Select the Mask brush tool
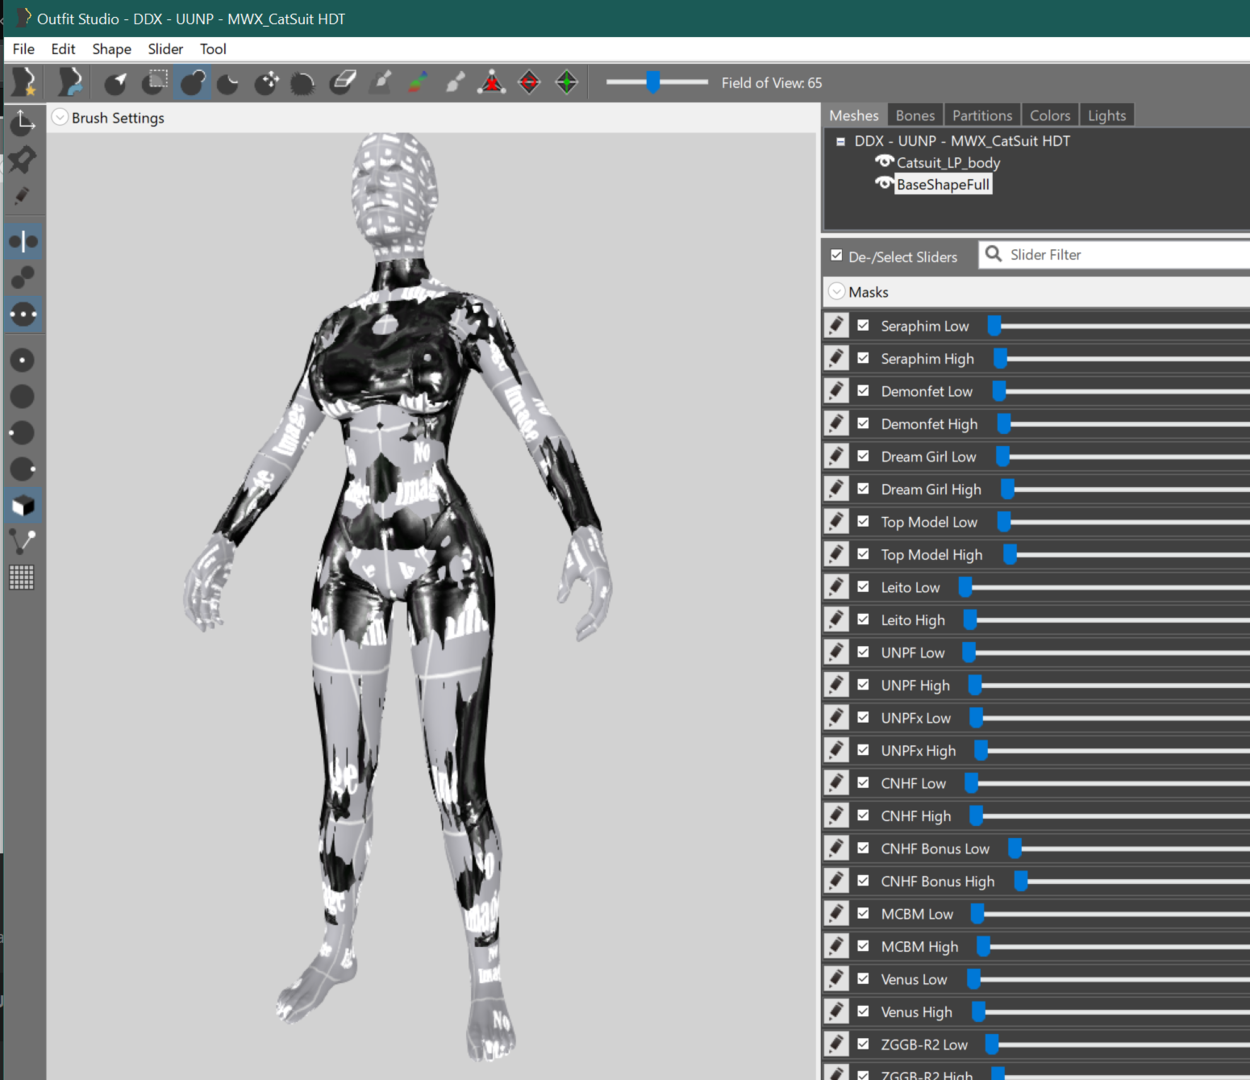This screenshot has width=1250, height=1080. point(156,82)
